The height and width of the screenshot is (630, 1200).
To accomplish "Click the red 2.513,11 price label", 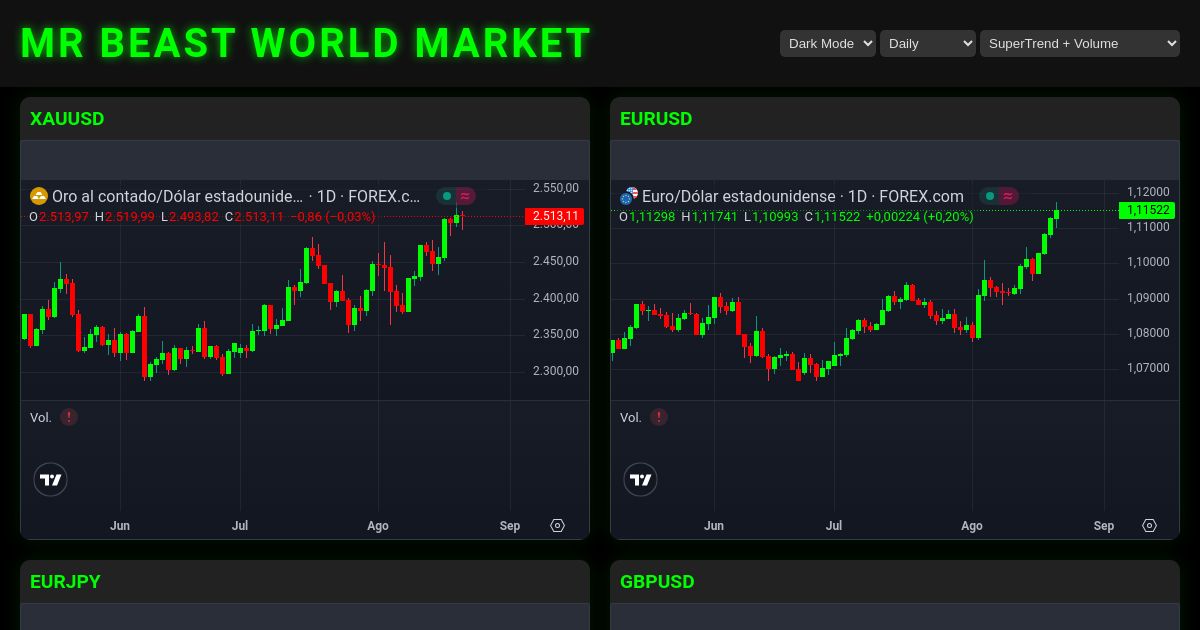I will (x=554, y=216).
